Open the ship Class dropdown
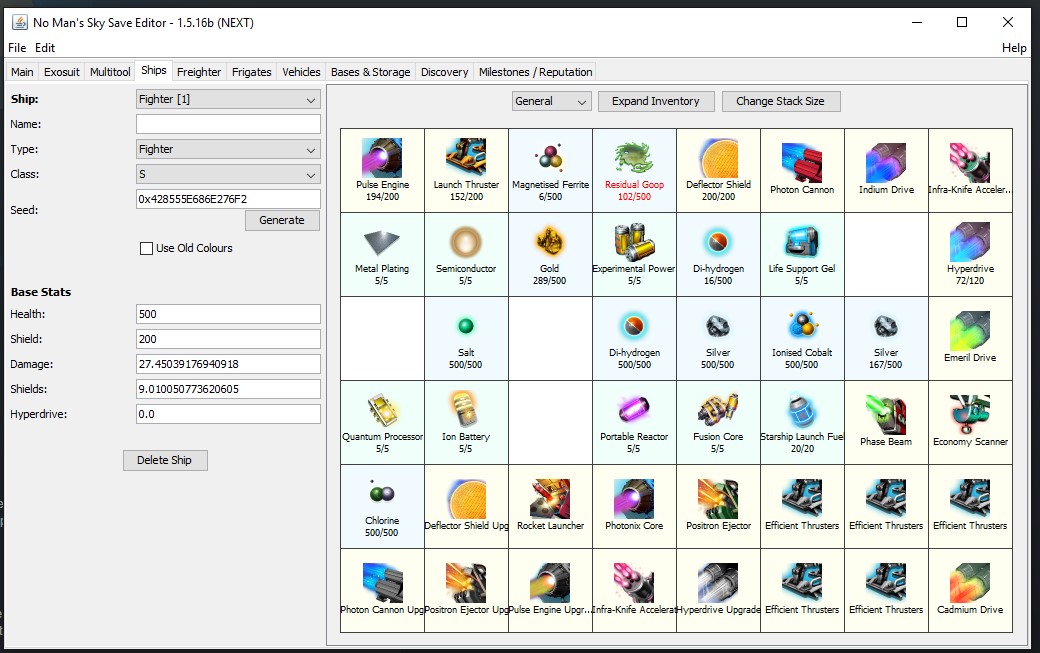 click(x=228, y=174)
